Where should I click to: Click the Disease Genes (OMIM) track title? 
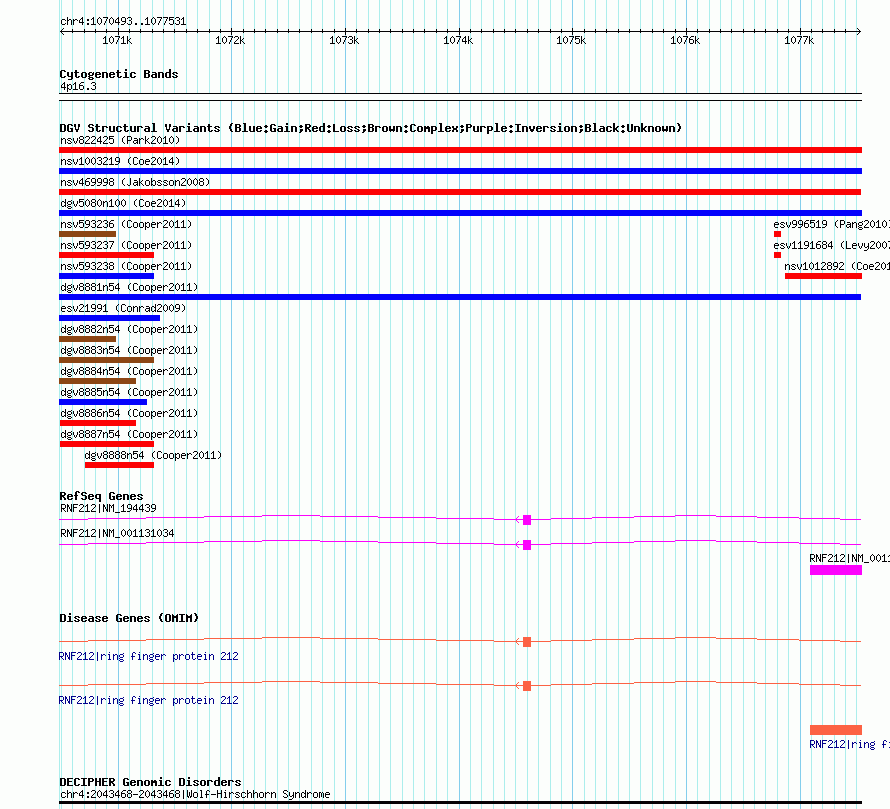click(129, 618)
